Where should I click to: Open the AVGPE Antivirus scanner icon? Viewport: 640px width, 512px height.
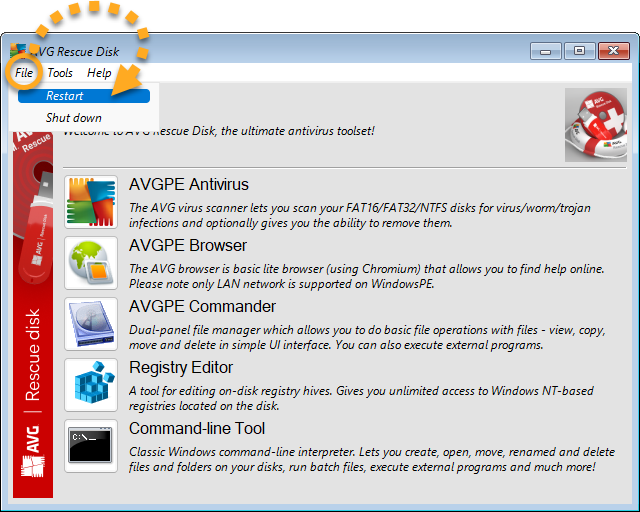click(x=90, y=202)
